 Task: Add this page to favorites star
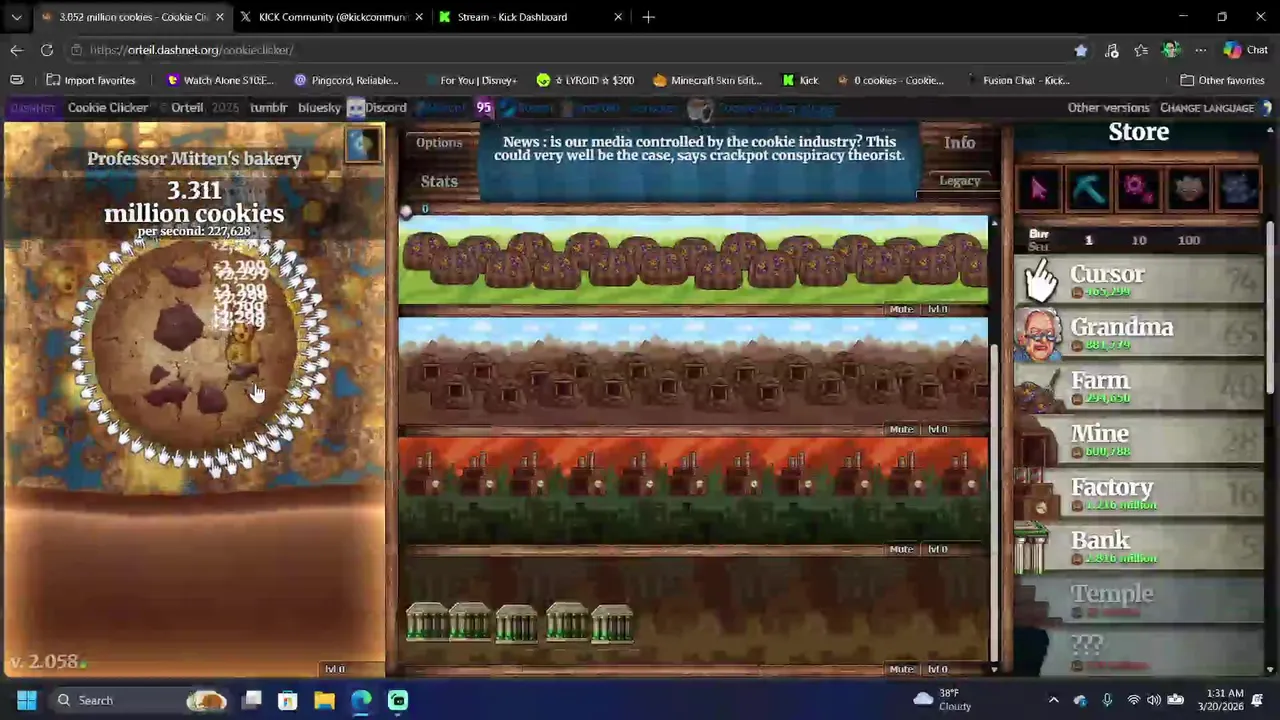[1081, 50]
